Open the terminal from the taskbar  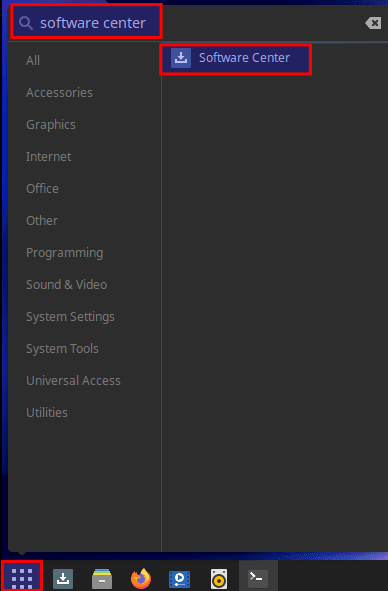coord(258,578)
